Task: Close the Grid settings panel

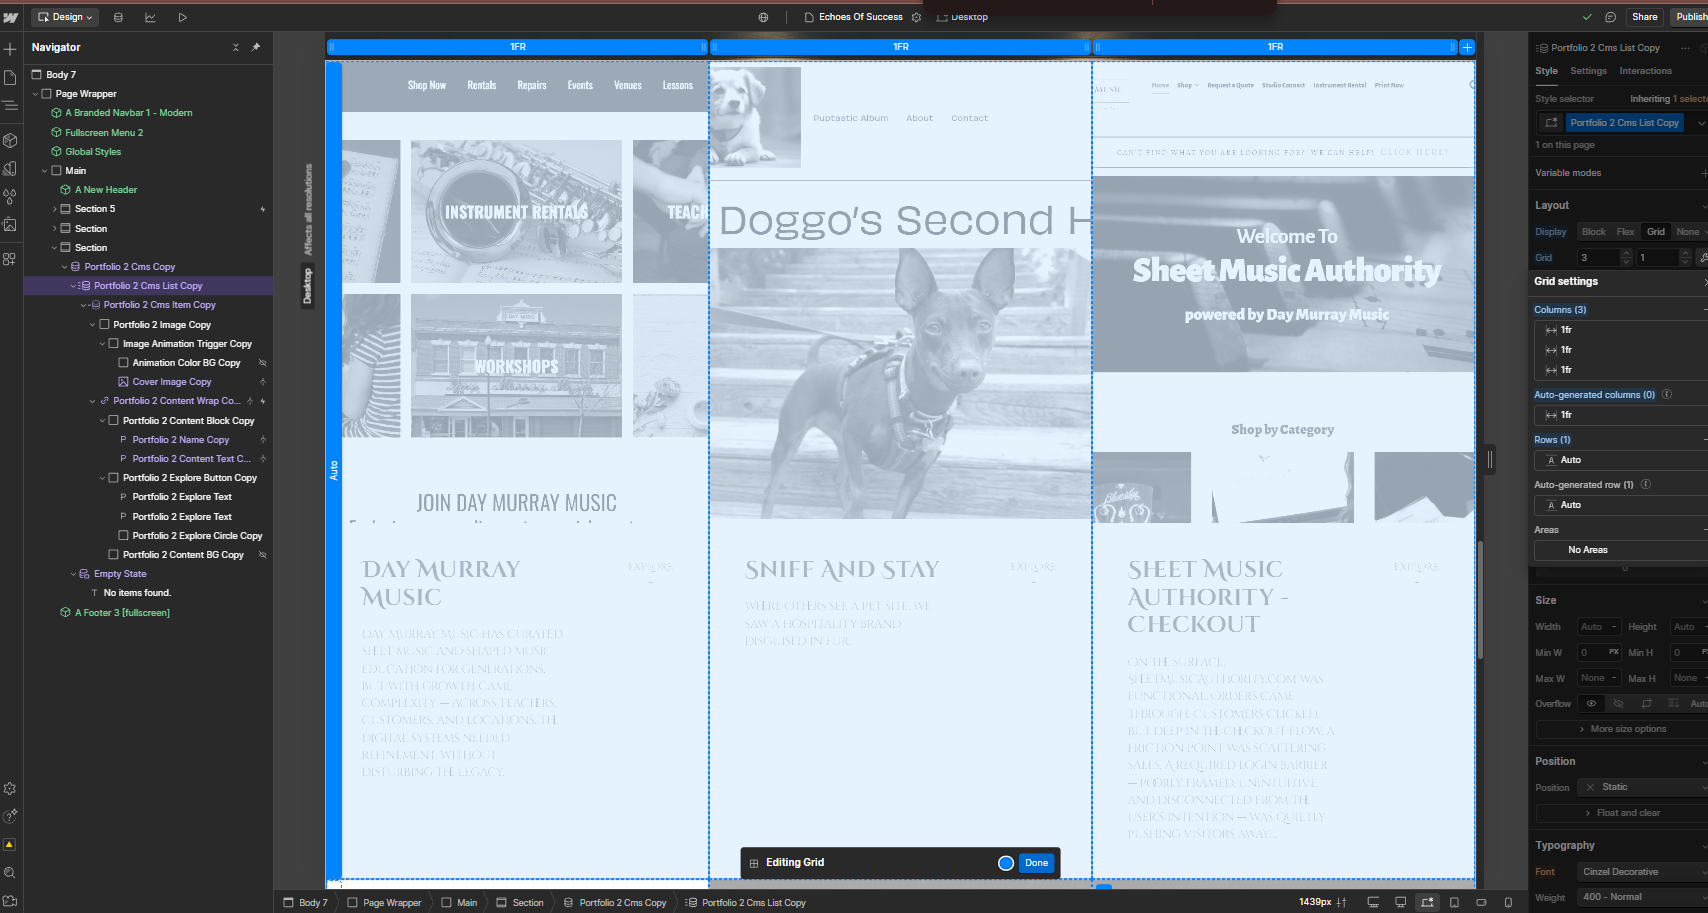Action: 1704,282
